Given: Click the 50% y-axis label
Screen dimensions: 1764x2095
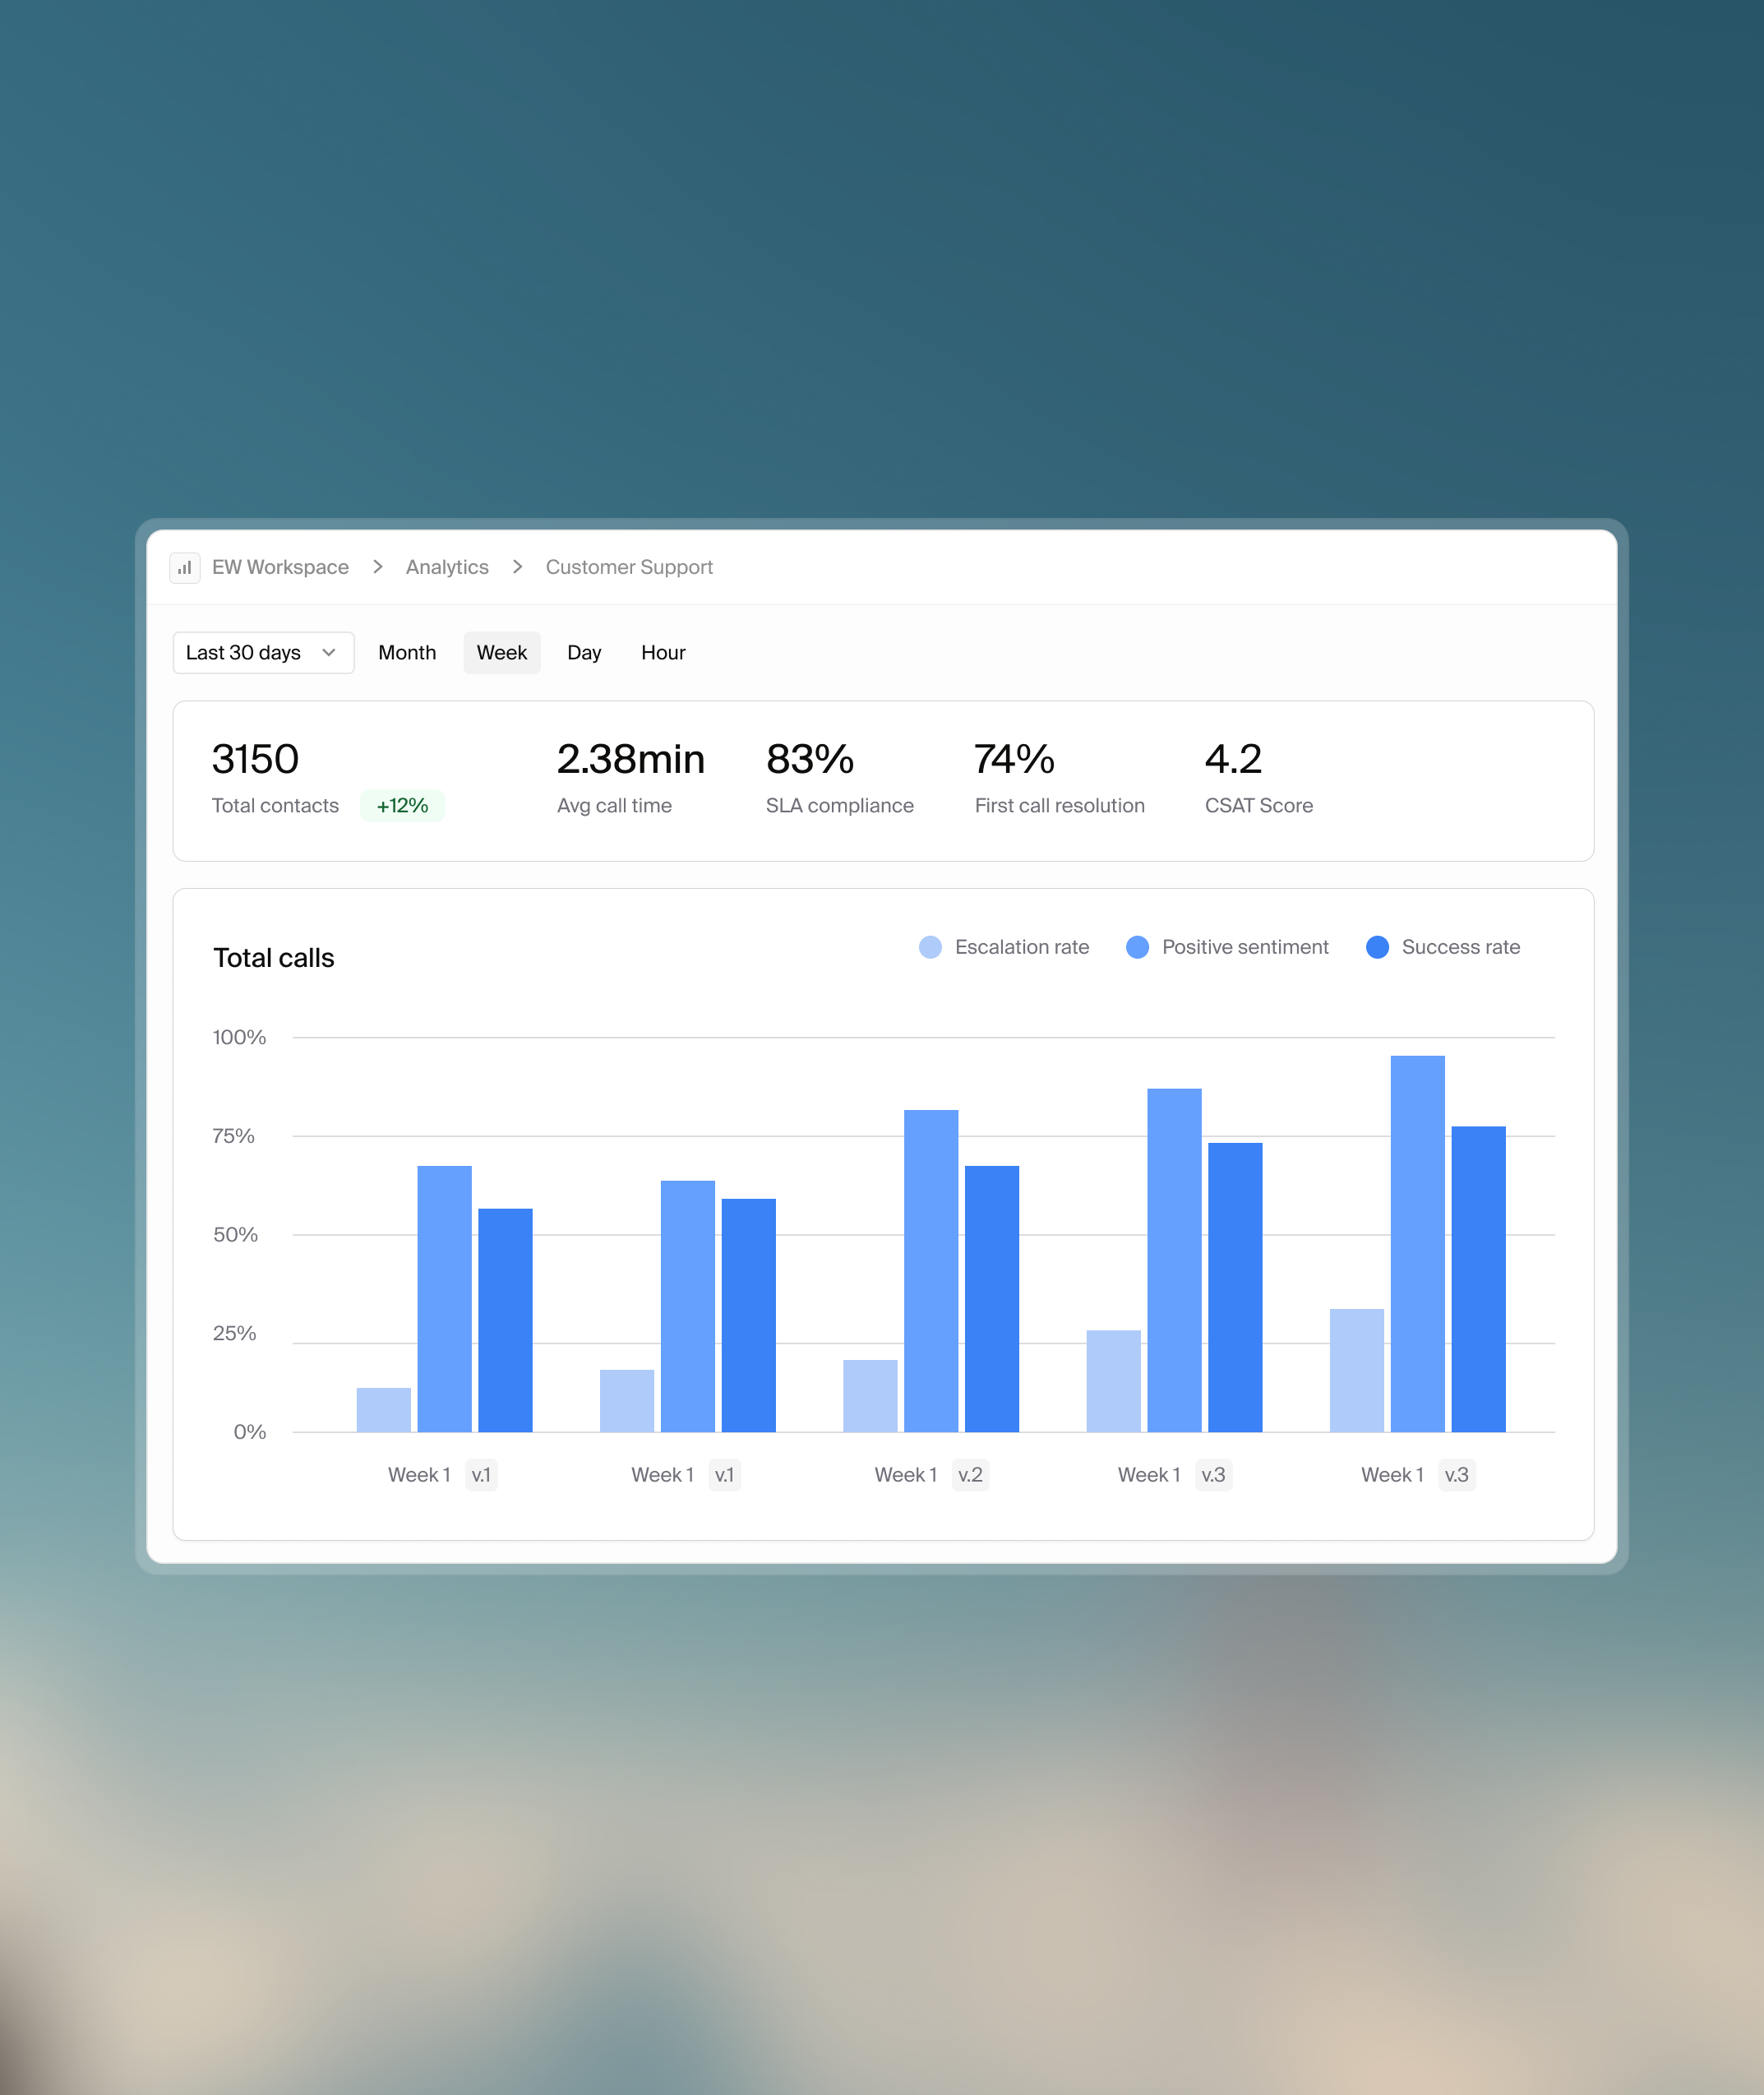Looking at the screenshot, I should click(235, 1235).
